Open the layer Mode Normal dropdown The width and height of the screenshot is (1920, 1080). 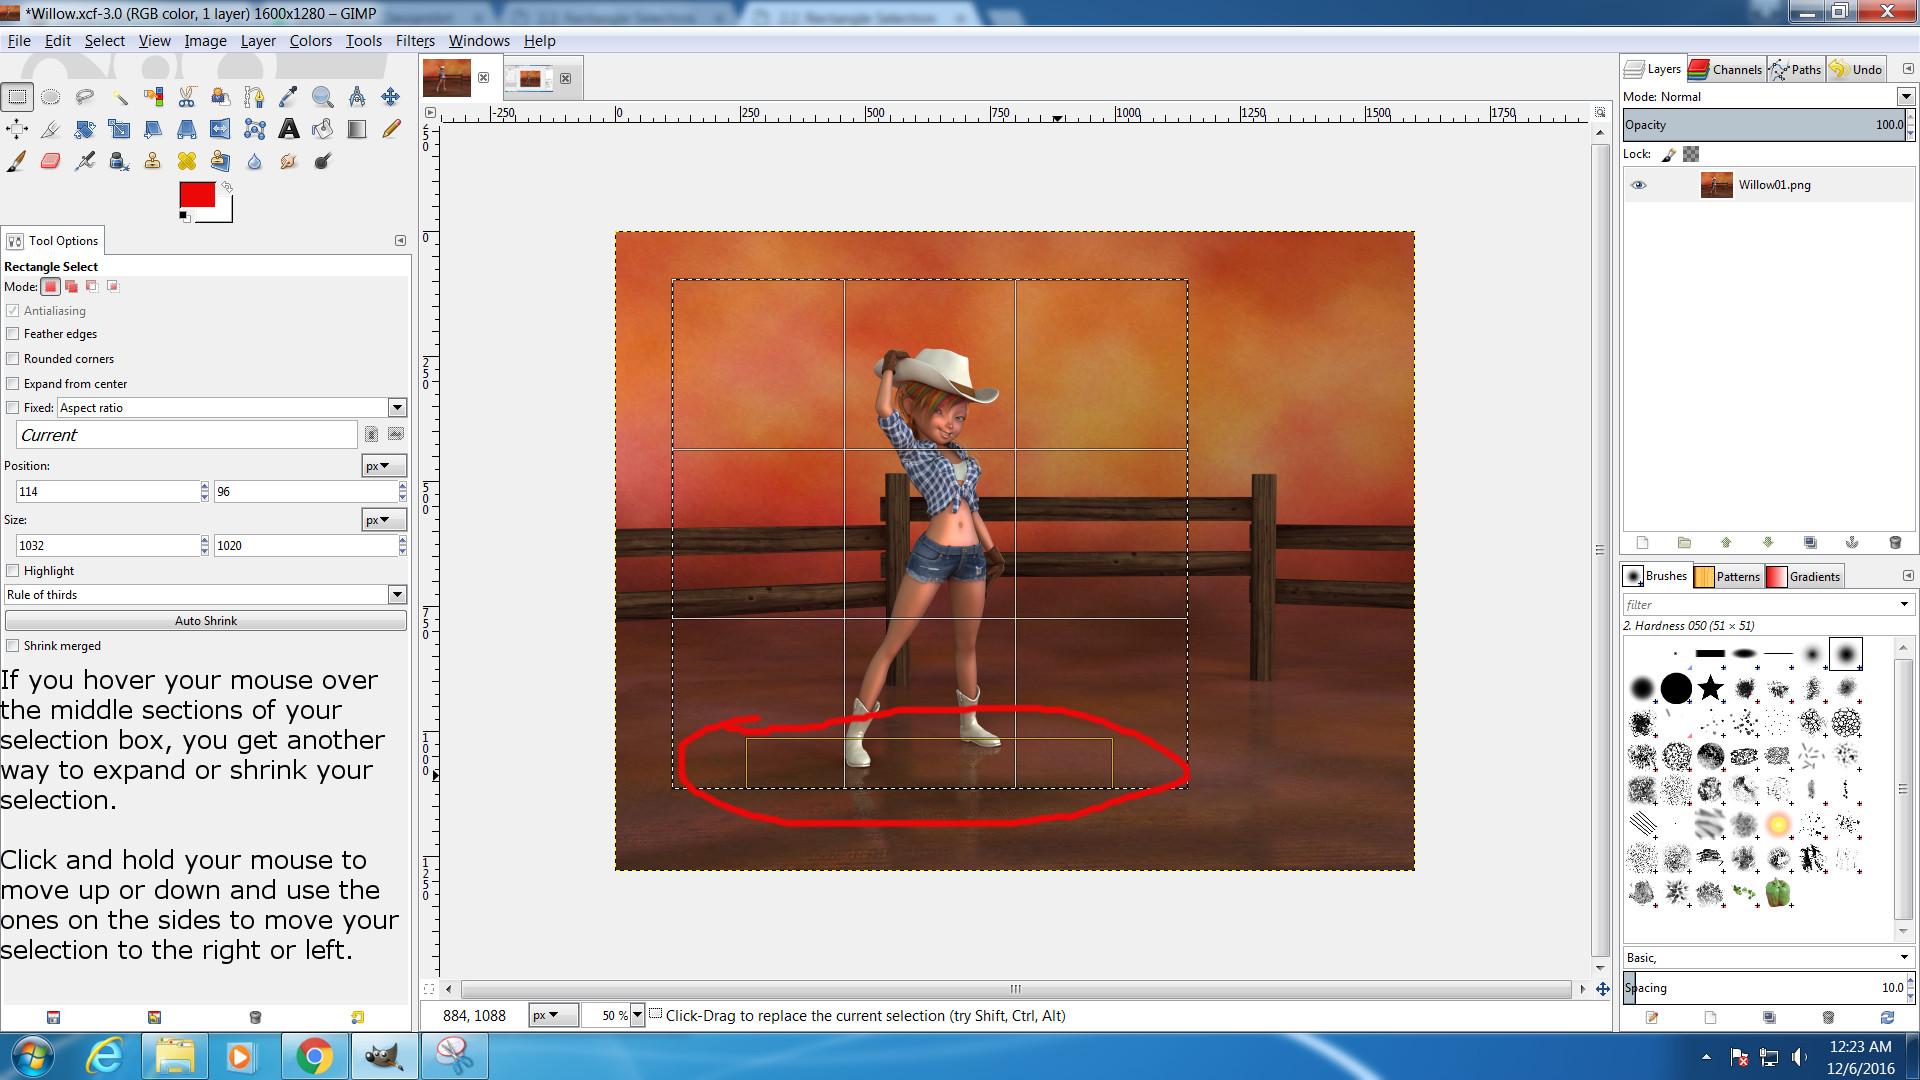[1905, 97]
